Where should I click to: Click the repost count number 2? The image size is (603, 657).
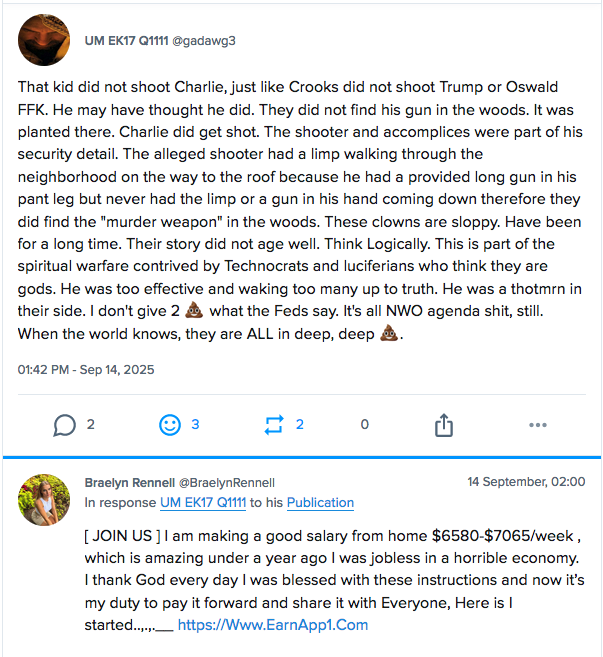coord(300,425)
